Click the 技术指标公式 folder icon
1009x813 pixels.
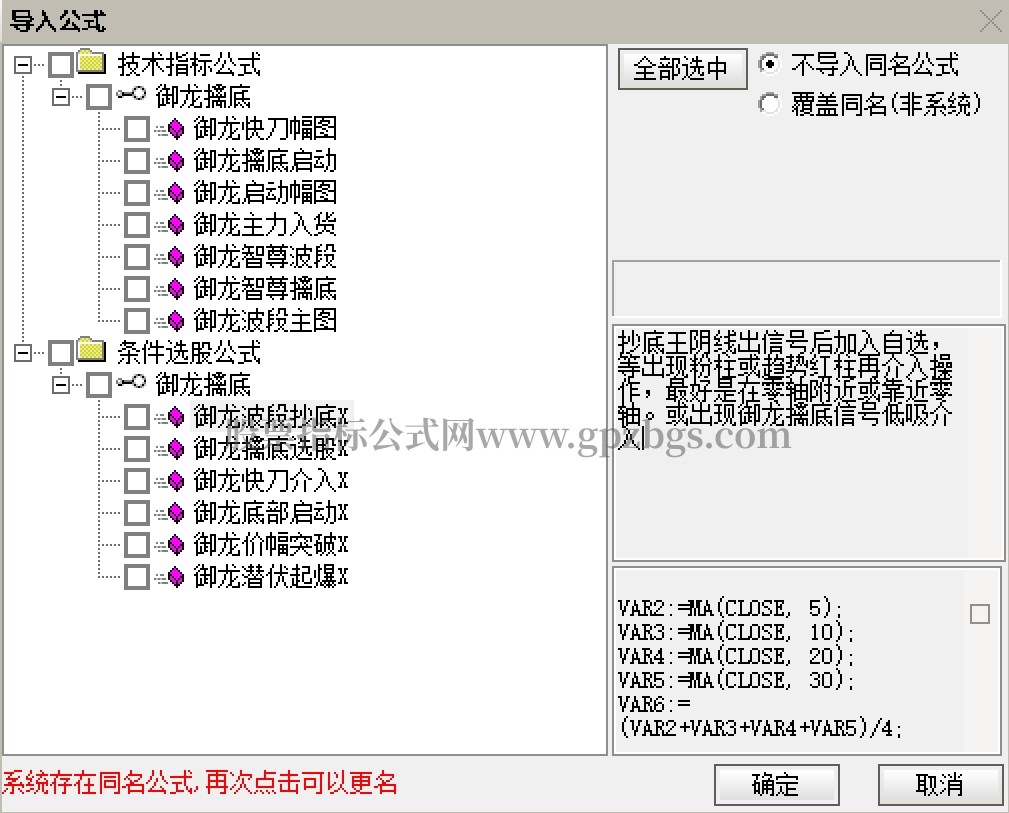92,64
